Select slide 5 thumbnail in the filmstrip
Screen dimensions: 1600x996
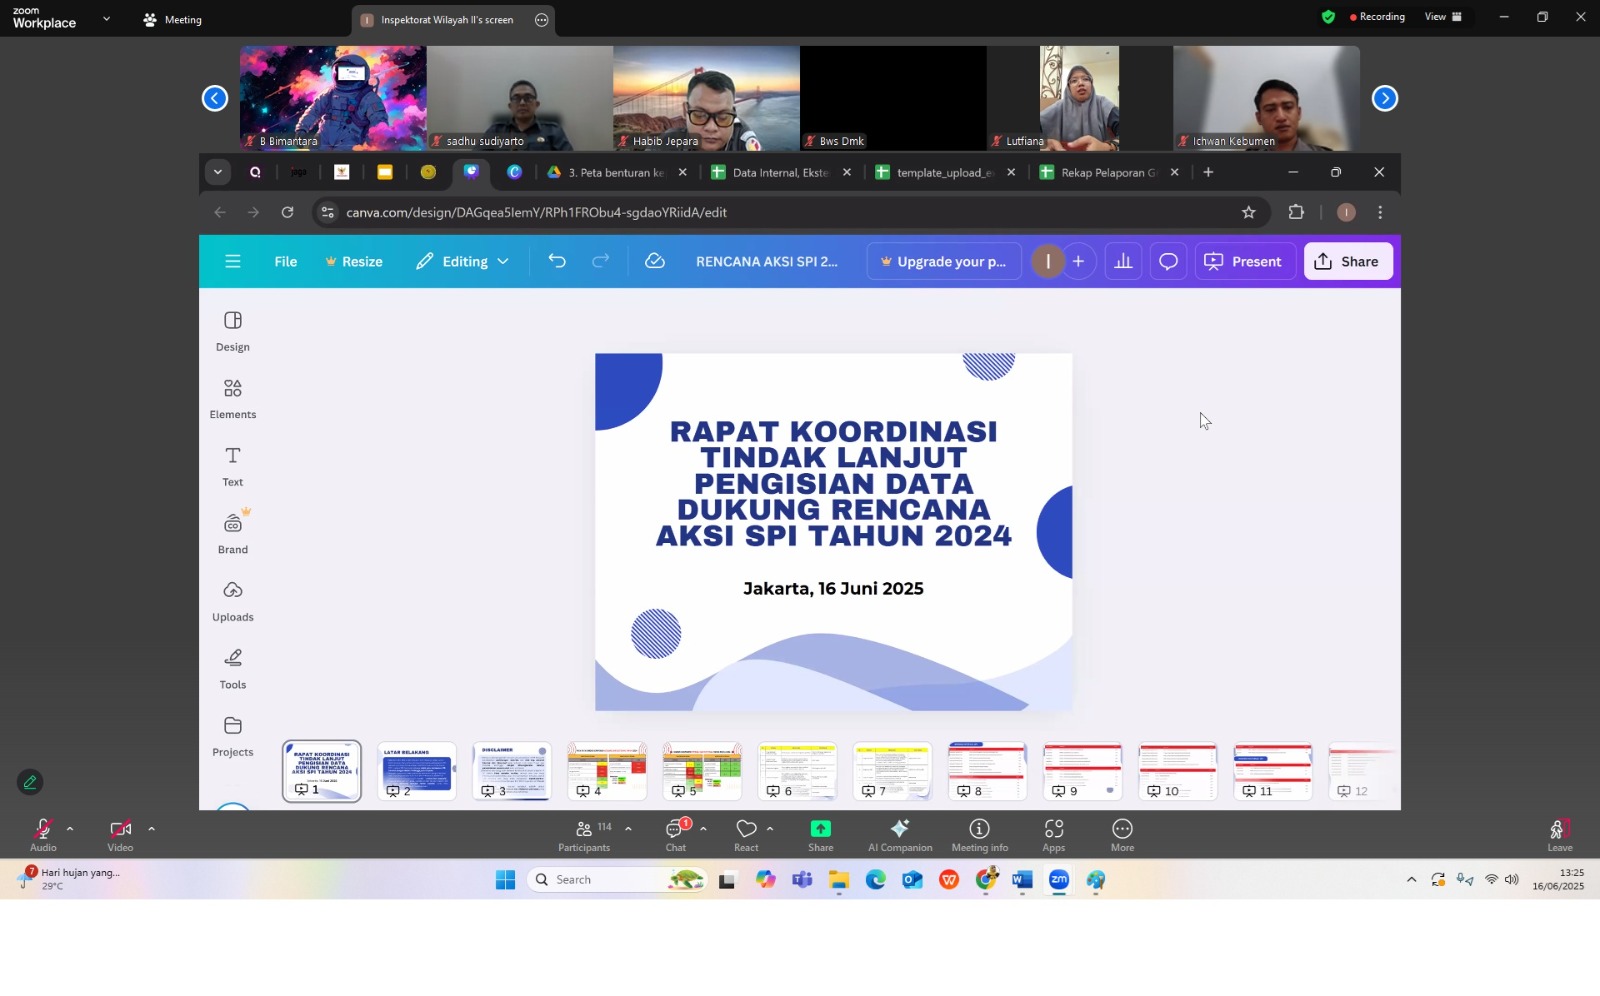point(701,768)
